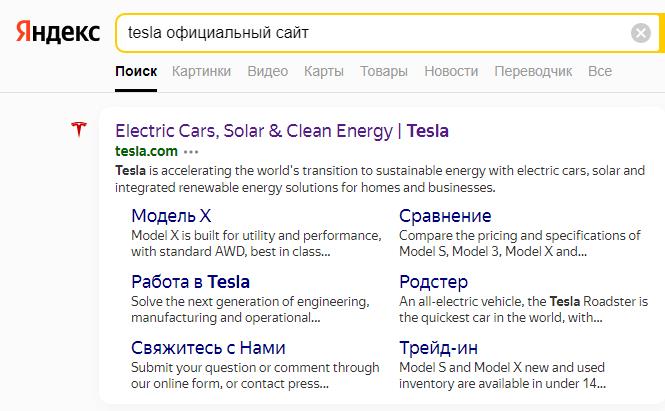Click the Свяжитесь с Нами link
665x411 pixels.
[208, 348]
